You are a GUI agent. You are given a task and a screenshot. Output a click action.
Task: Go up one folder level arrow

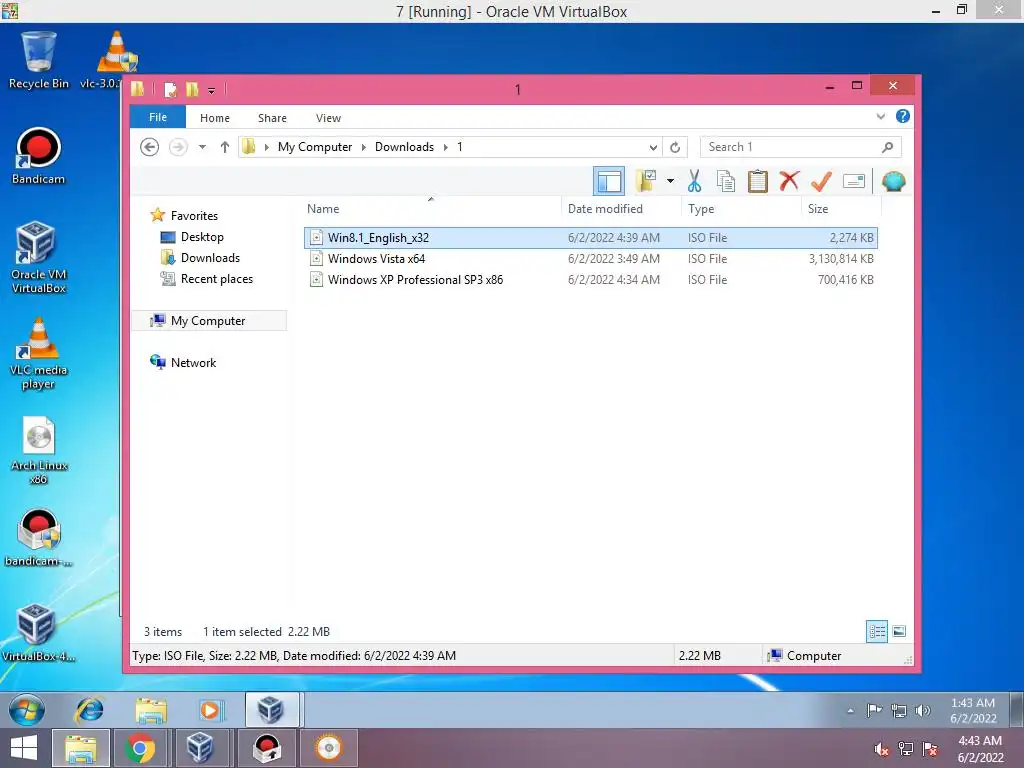(x=225, y=147)
